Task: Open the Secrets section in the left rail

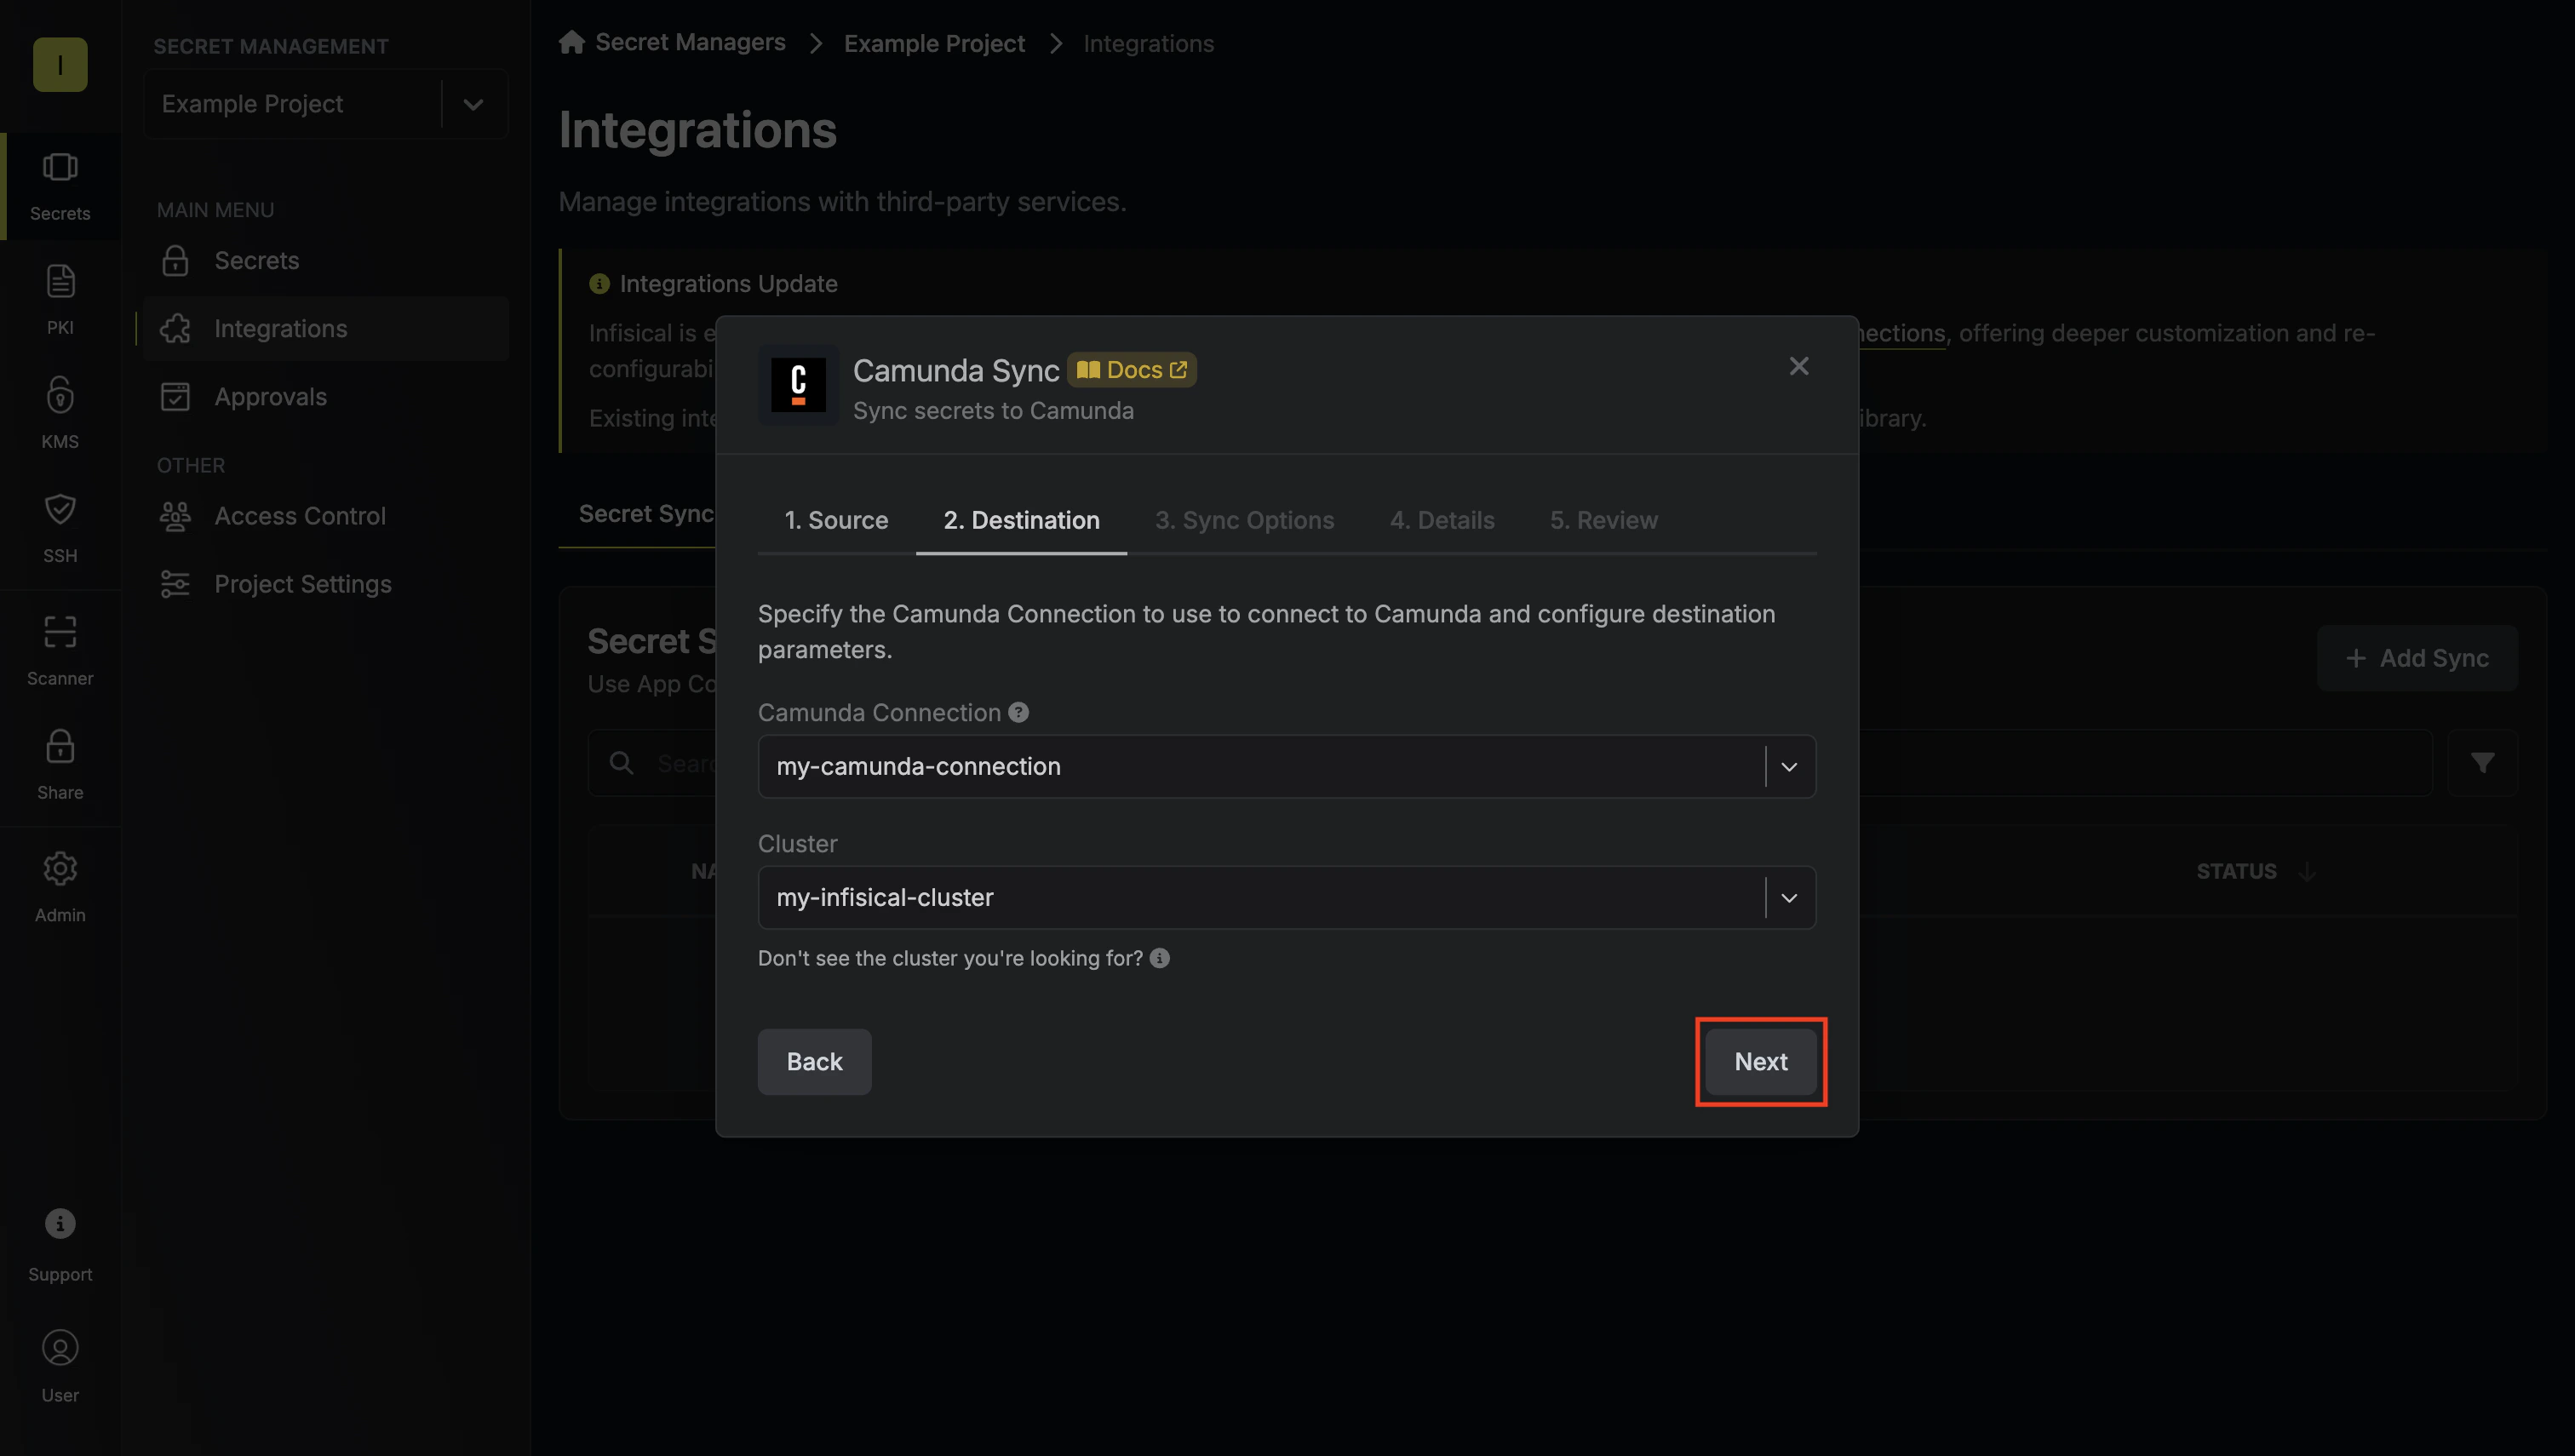Action: tap(60, 186)
